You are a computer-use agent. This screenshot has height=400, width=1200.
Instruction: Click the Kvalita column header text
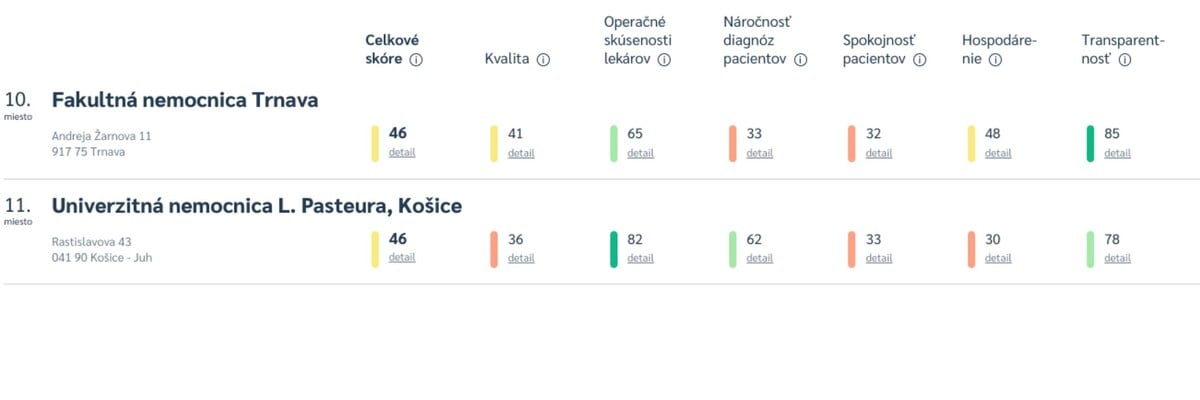pos(506,60)
